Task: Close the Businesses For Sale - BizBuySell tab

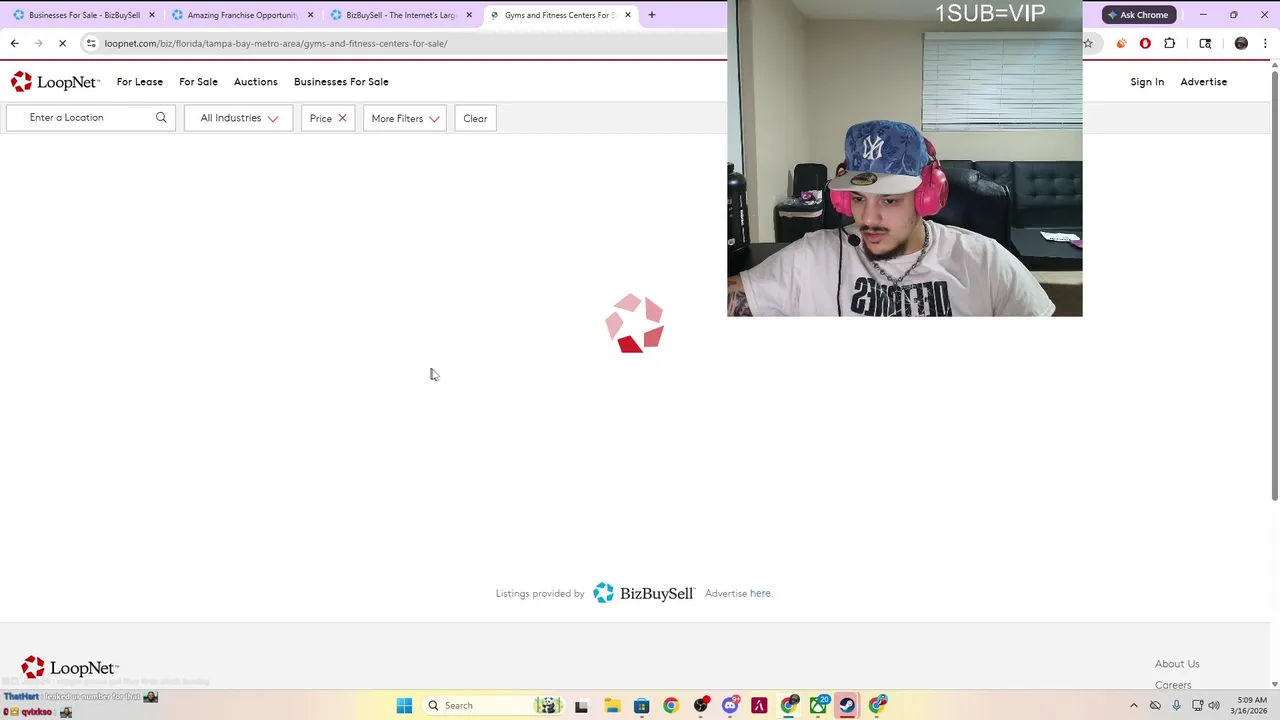Action: pyautogui.click(x=152, y=15)
